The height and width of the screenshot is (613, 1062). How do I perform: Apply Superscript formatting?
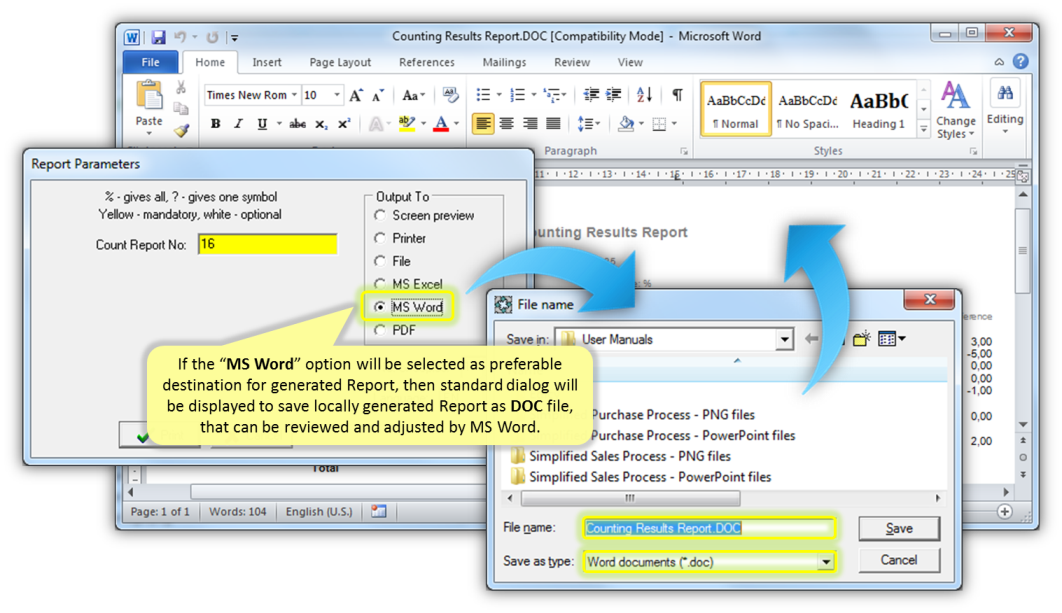click(344, 124)
